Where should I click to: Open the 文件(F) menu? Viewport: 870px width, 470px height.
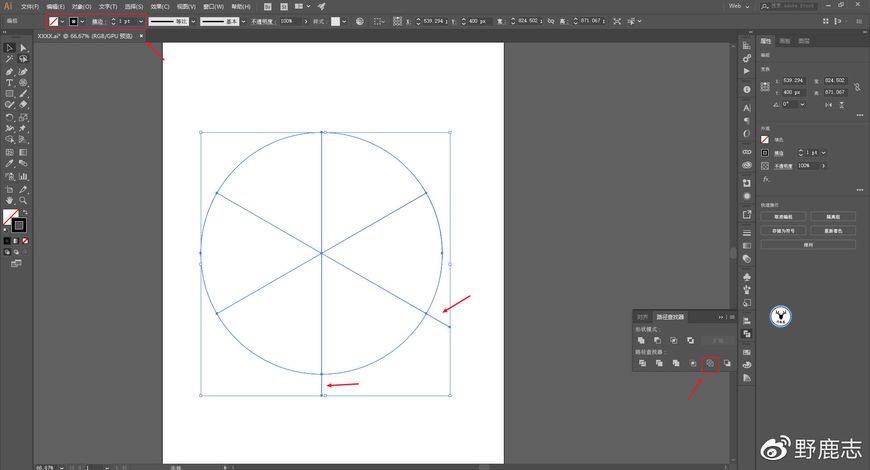click(30, 7)
